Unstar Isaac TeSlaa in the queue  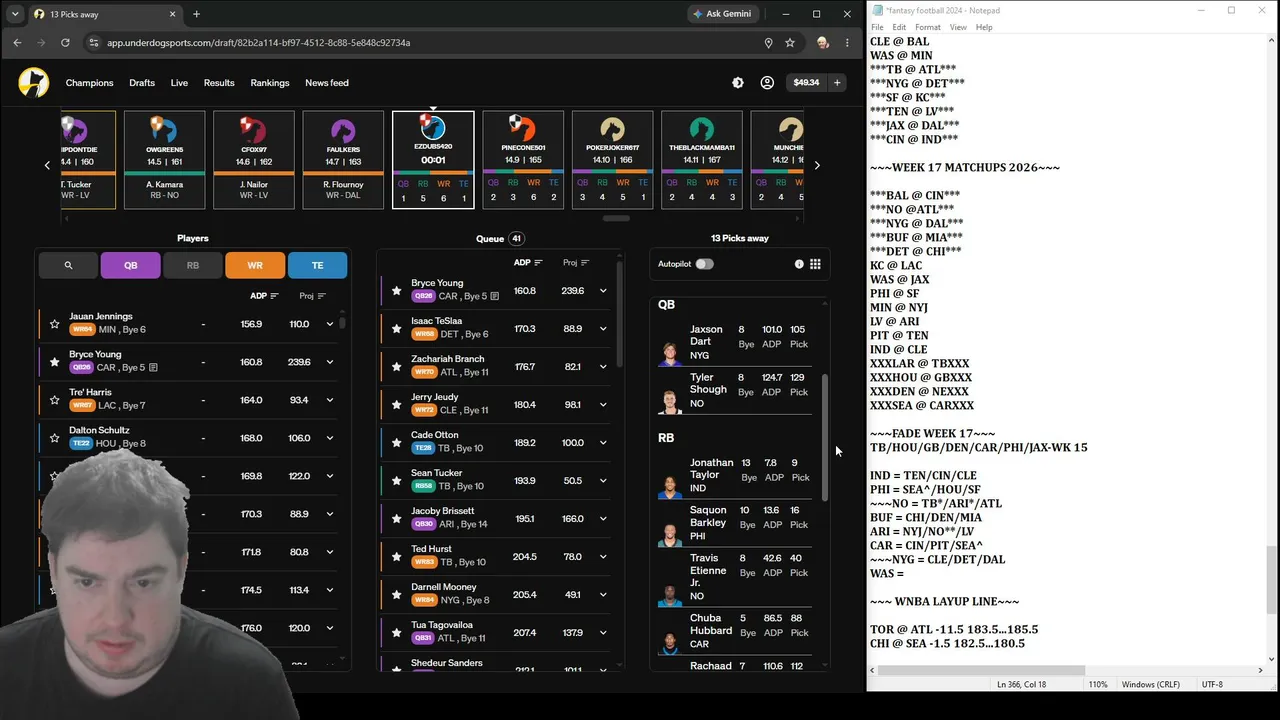click(x=397, y=329)
